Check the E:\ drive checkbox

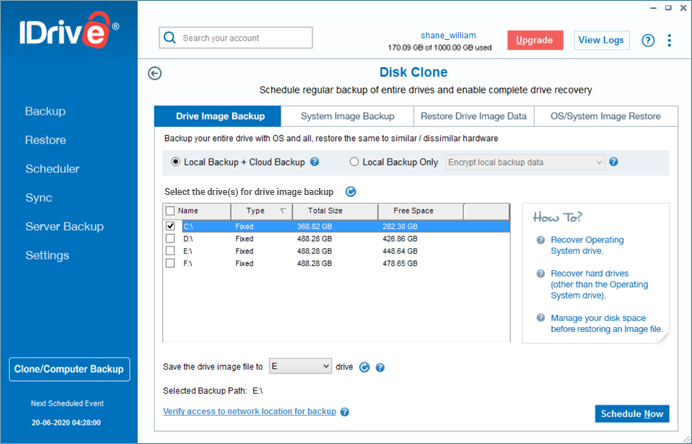[170, 251]
